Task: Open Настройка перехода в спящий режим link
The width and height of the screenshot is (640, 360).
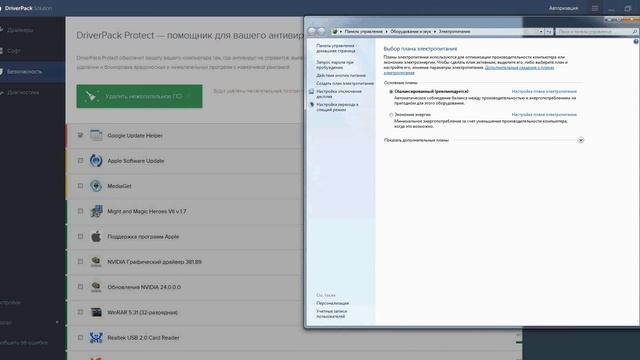Action: coord(337,107)
